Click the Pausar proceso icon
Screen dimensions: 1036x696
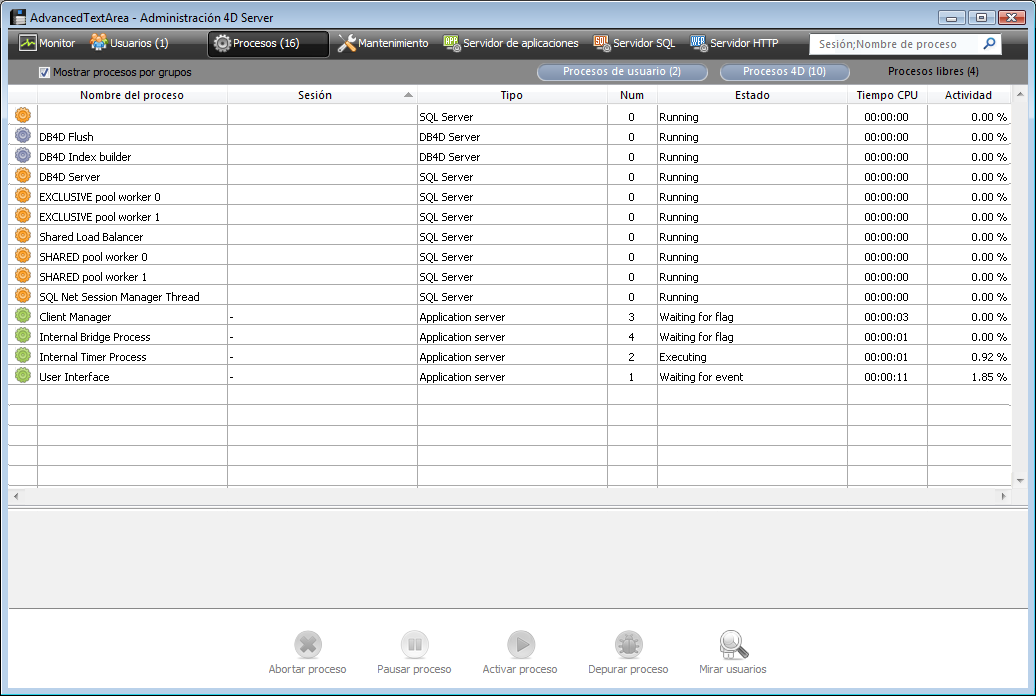(414, 645)
